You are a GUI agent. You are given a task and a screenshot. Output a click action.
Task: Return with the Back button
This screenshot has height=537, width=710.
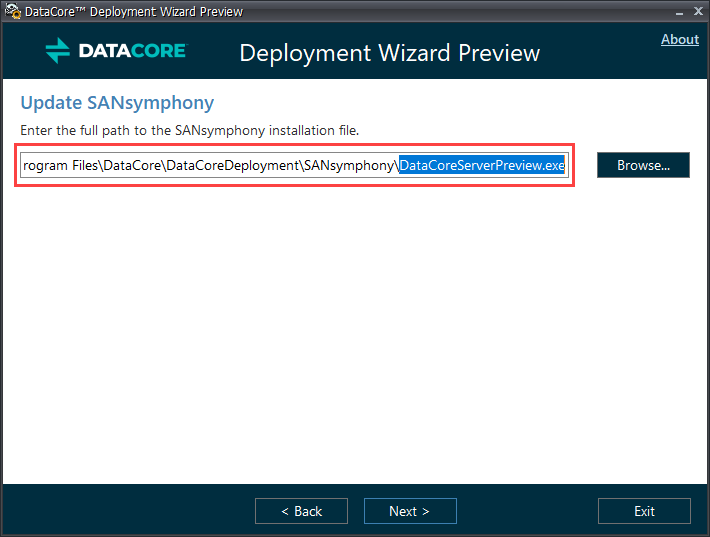(301, 511)
